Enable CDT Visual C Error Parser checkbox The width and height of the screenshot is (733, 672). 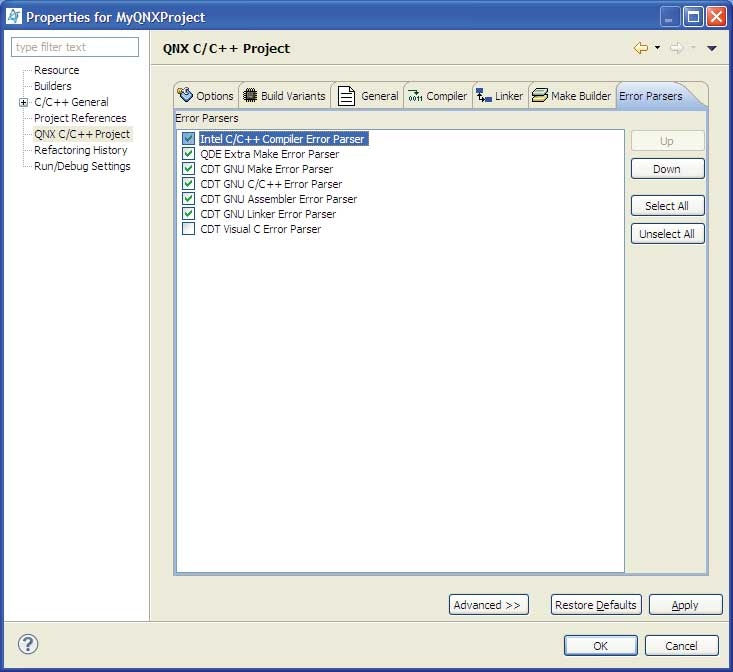[188, 229]
